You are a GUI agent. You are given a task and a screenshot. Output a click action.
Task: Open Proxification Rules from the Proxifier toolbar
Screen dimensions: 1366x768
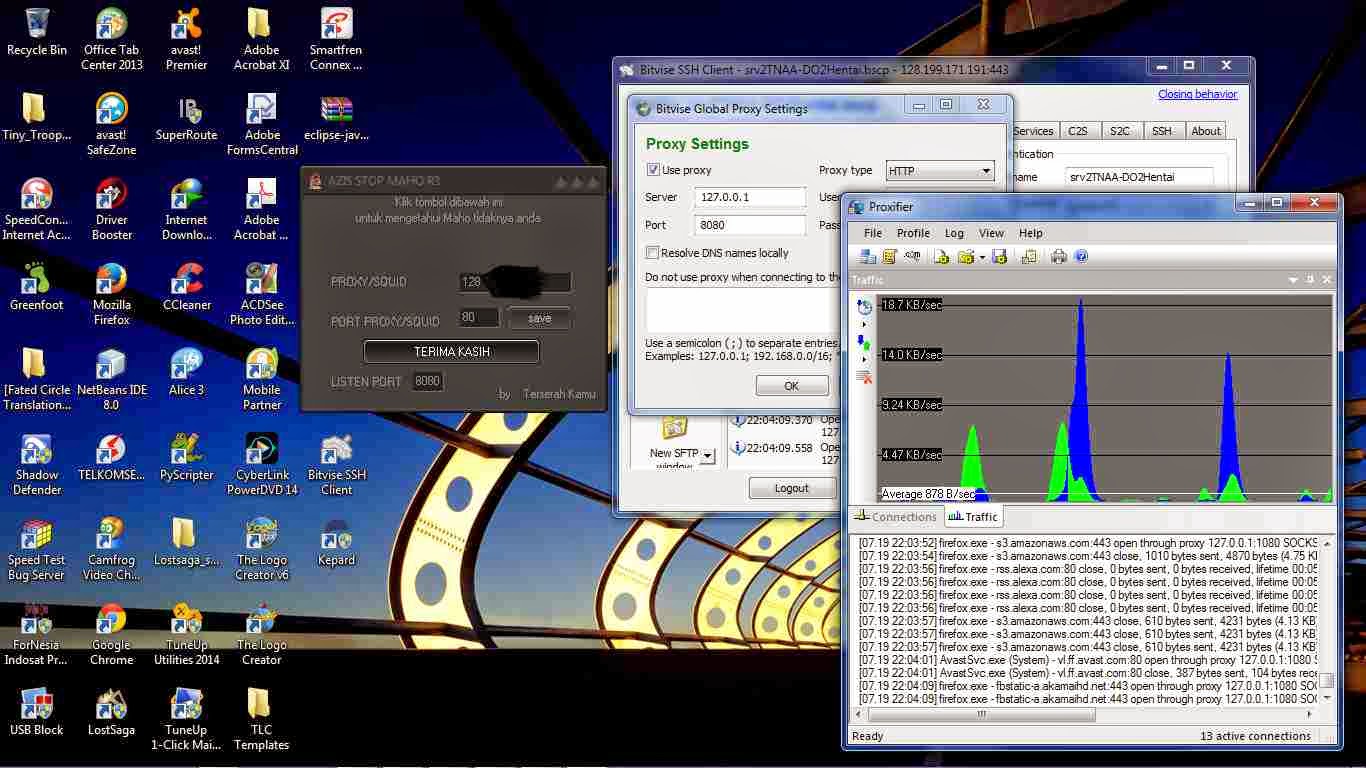tap(889, 257)
